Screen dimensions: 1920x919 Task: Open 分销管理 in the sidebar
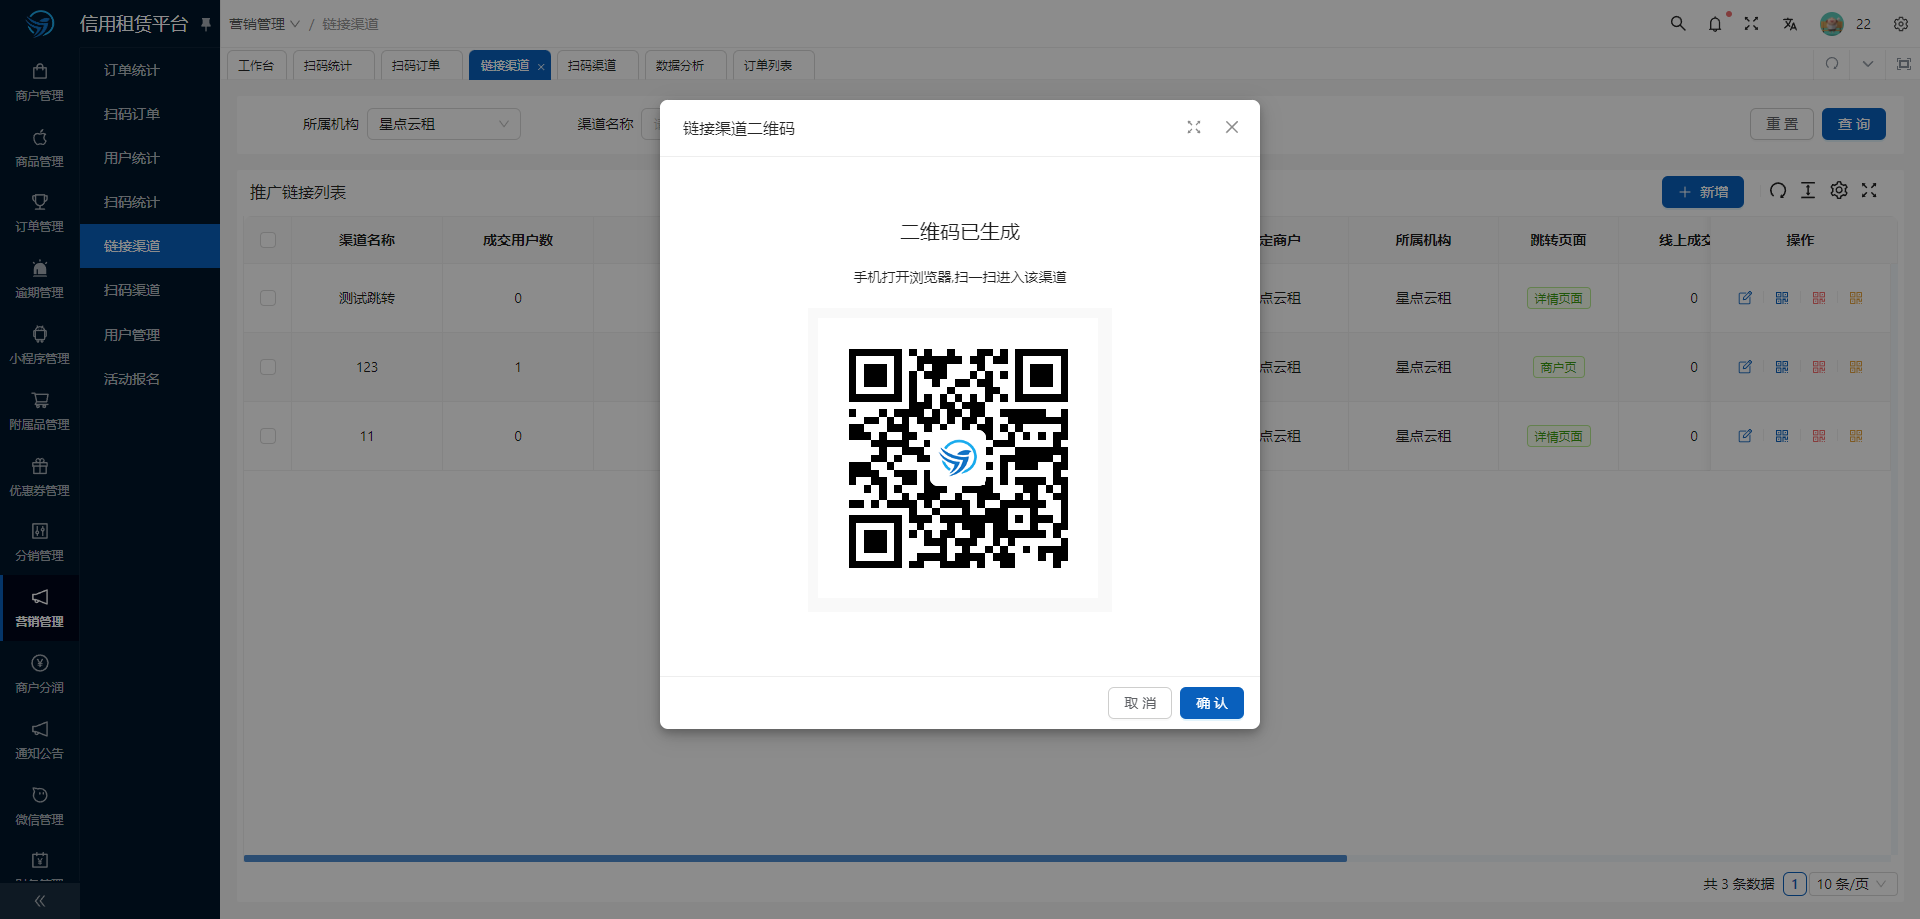tap(40, 542)
